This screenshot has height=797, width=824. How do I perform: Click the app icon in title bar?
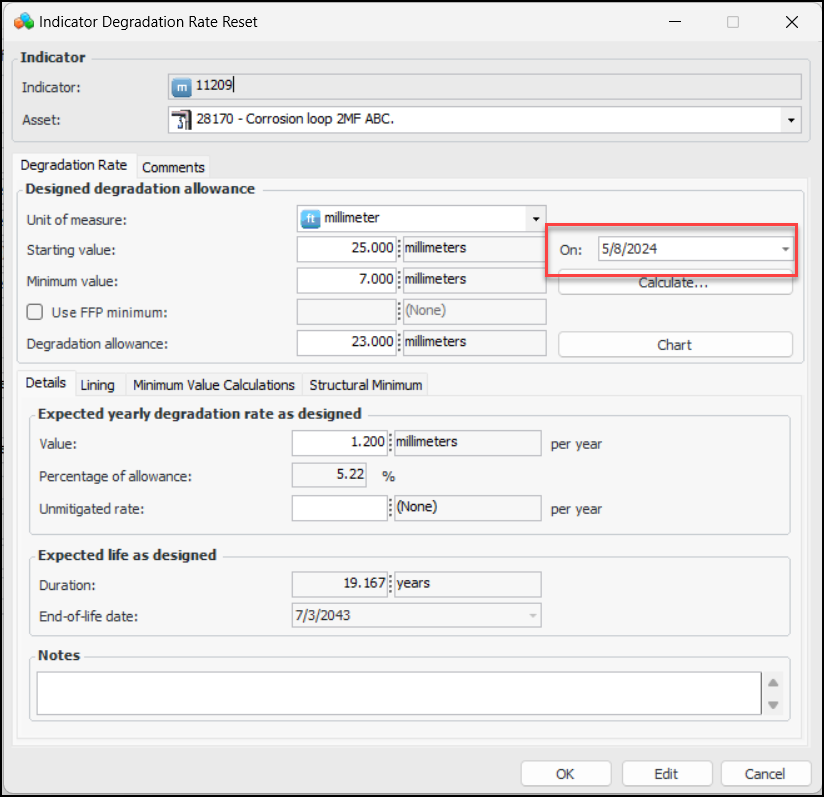pyautogui.click(x=21, y=21)
